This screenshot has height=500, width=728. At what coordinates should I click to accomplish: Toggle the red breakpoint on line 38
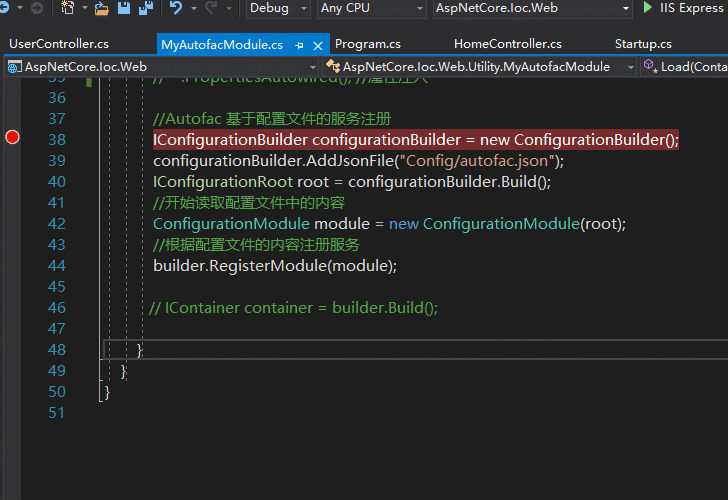pyautogui.click(x=13, y=137)
